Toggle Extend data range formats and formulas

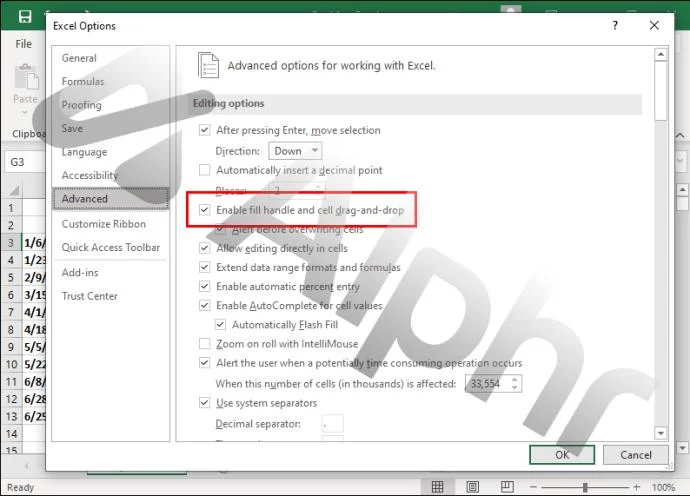[x=204, y=267]
